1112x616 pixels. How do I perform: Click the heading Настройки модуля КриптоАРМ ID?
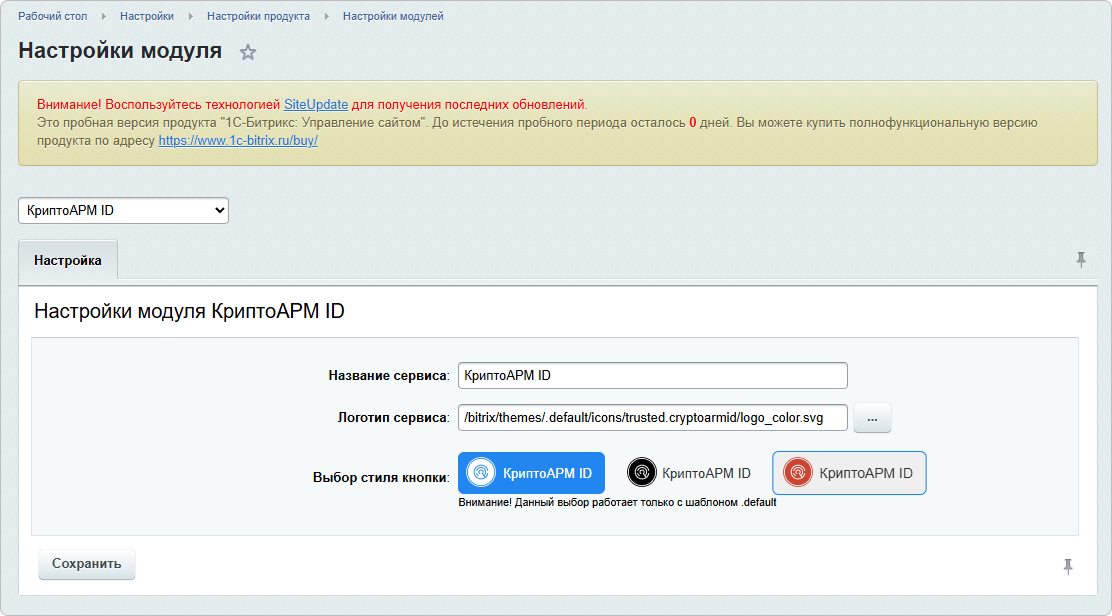189,311
